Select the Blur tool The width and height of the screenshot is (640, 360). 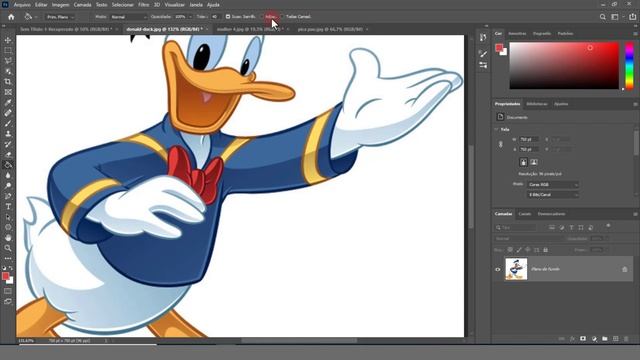8,176
